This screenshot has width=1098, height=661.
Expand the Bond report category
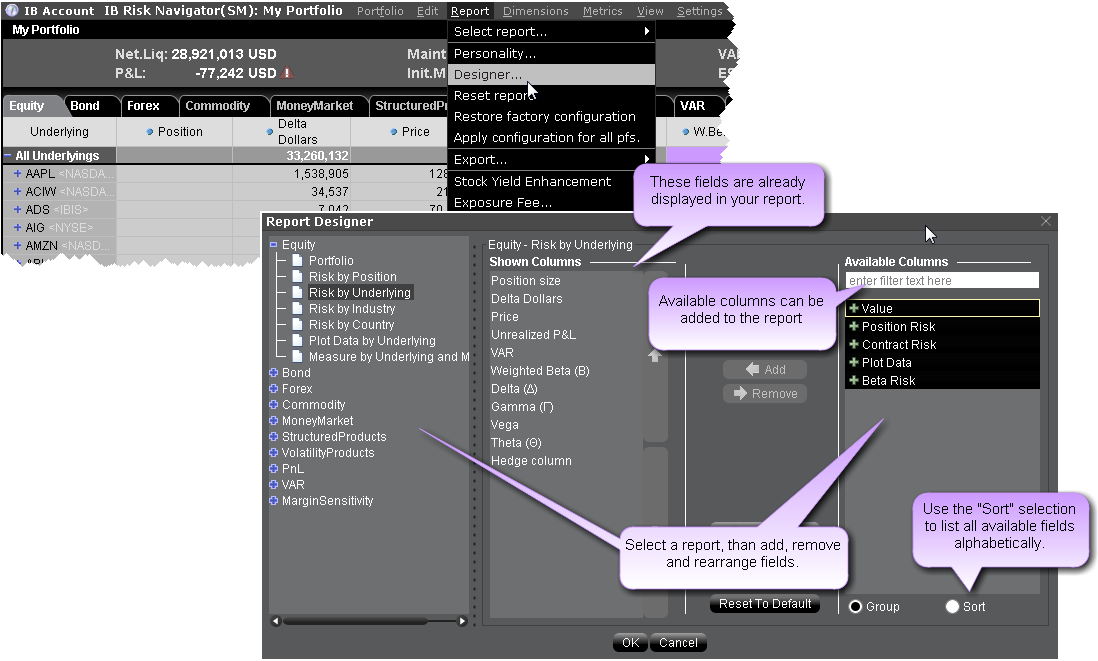point(274,373)
